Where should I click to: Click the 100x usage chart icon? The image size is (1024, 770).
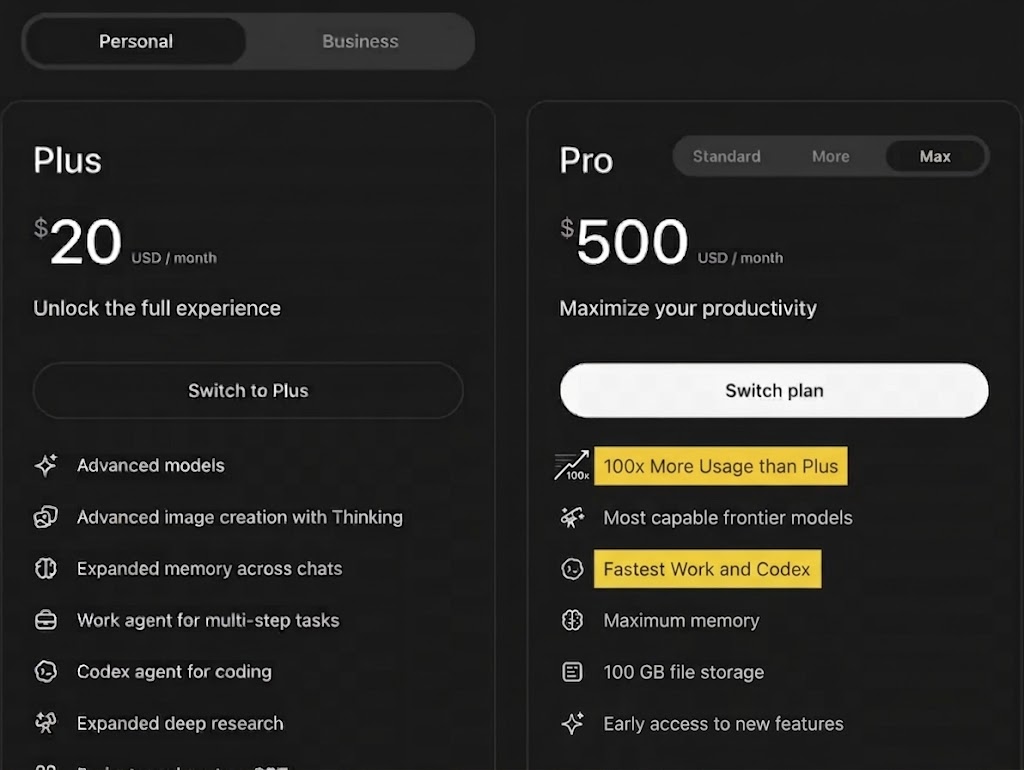572,466
